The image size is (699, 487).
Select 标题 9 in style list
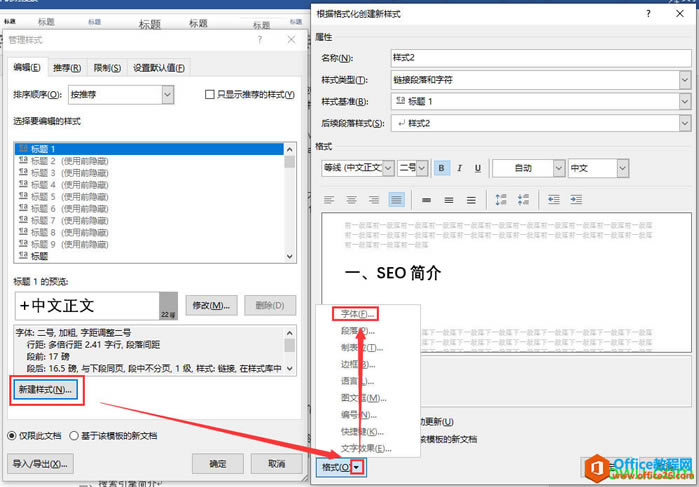click(x=149, y=244)
